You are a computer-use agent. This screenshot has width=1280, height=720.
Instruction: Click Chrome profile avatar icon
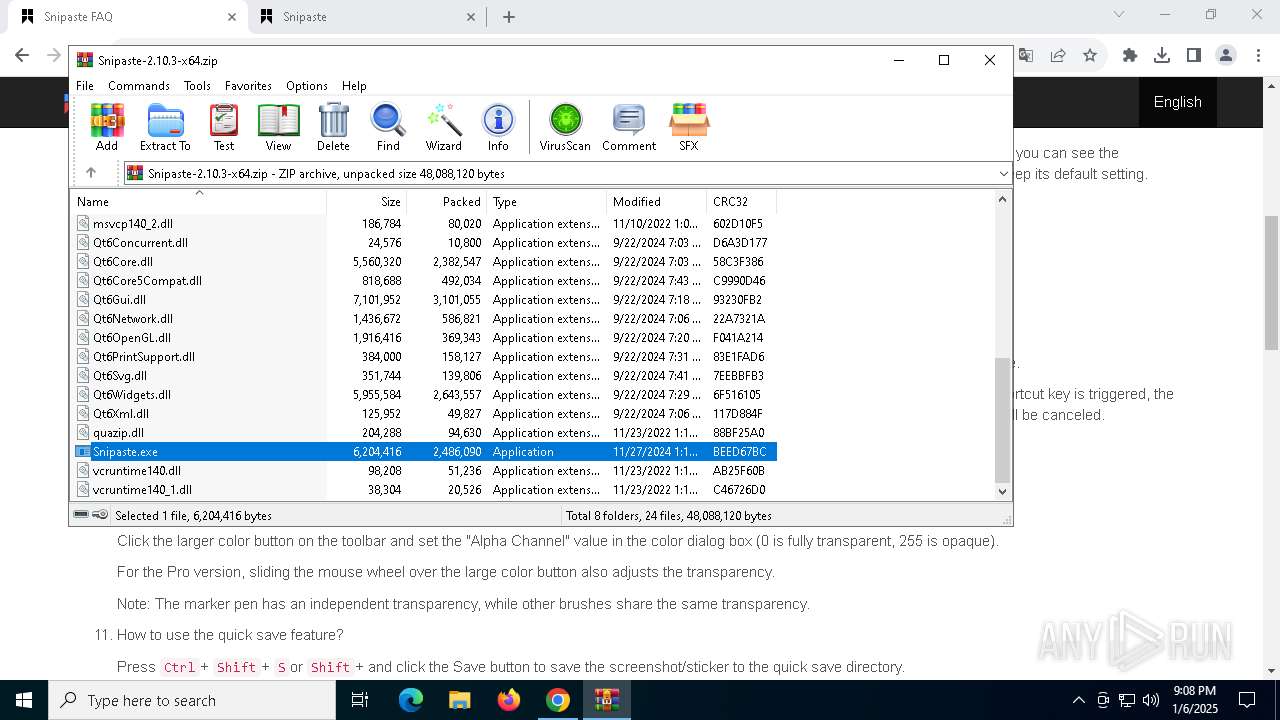(x=1226, y=55)
